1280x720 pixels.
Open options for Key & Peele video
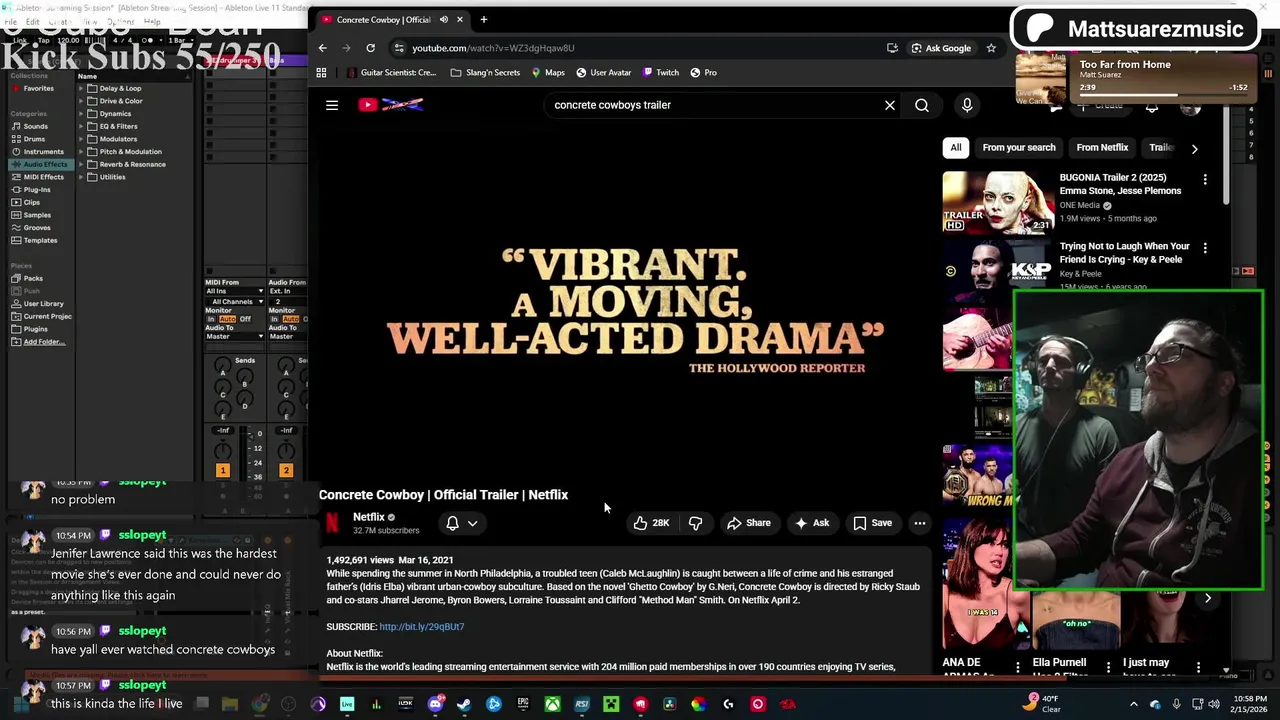[x=1205, y=248]
